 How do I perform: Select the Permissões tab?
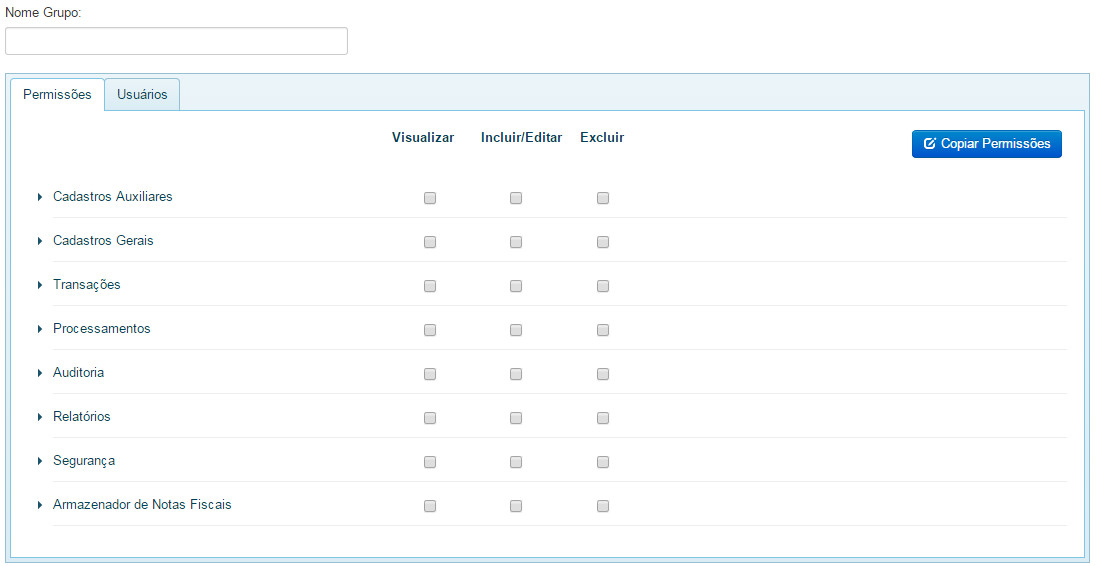point(57,94)
